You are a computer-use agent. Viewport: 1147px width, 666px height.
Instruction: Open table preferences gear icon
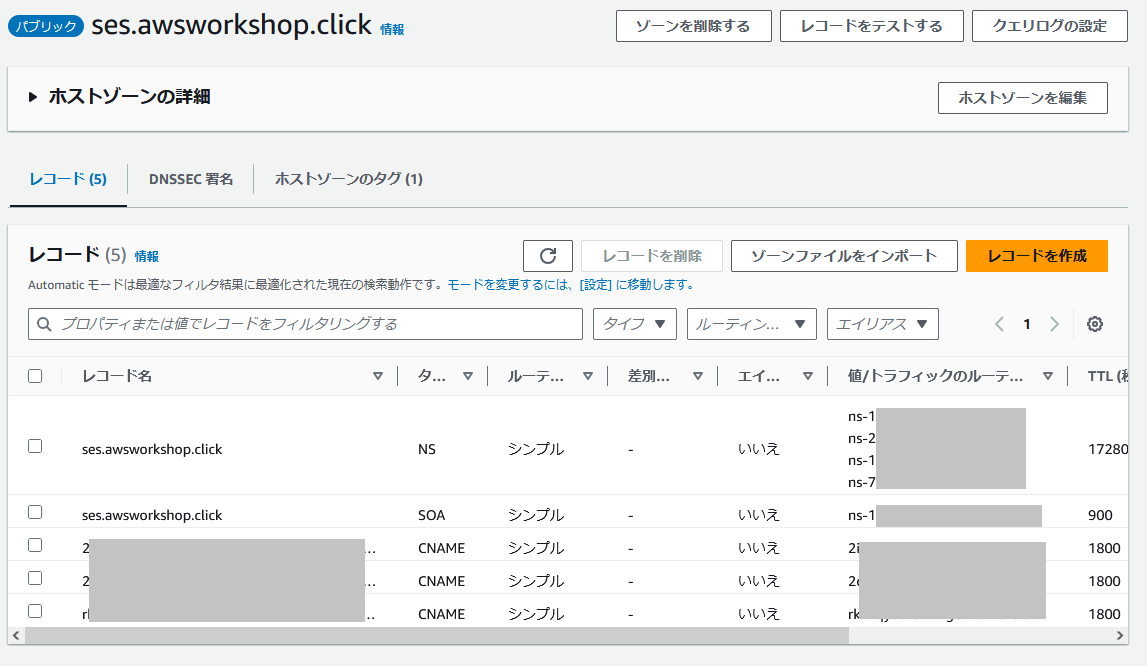tap(1094, 324)
